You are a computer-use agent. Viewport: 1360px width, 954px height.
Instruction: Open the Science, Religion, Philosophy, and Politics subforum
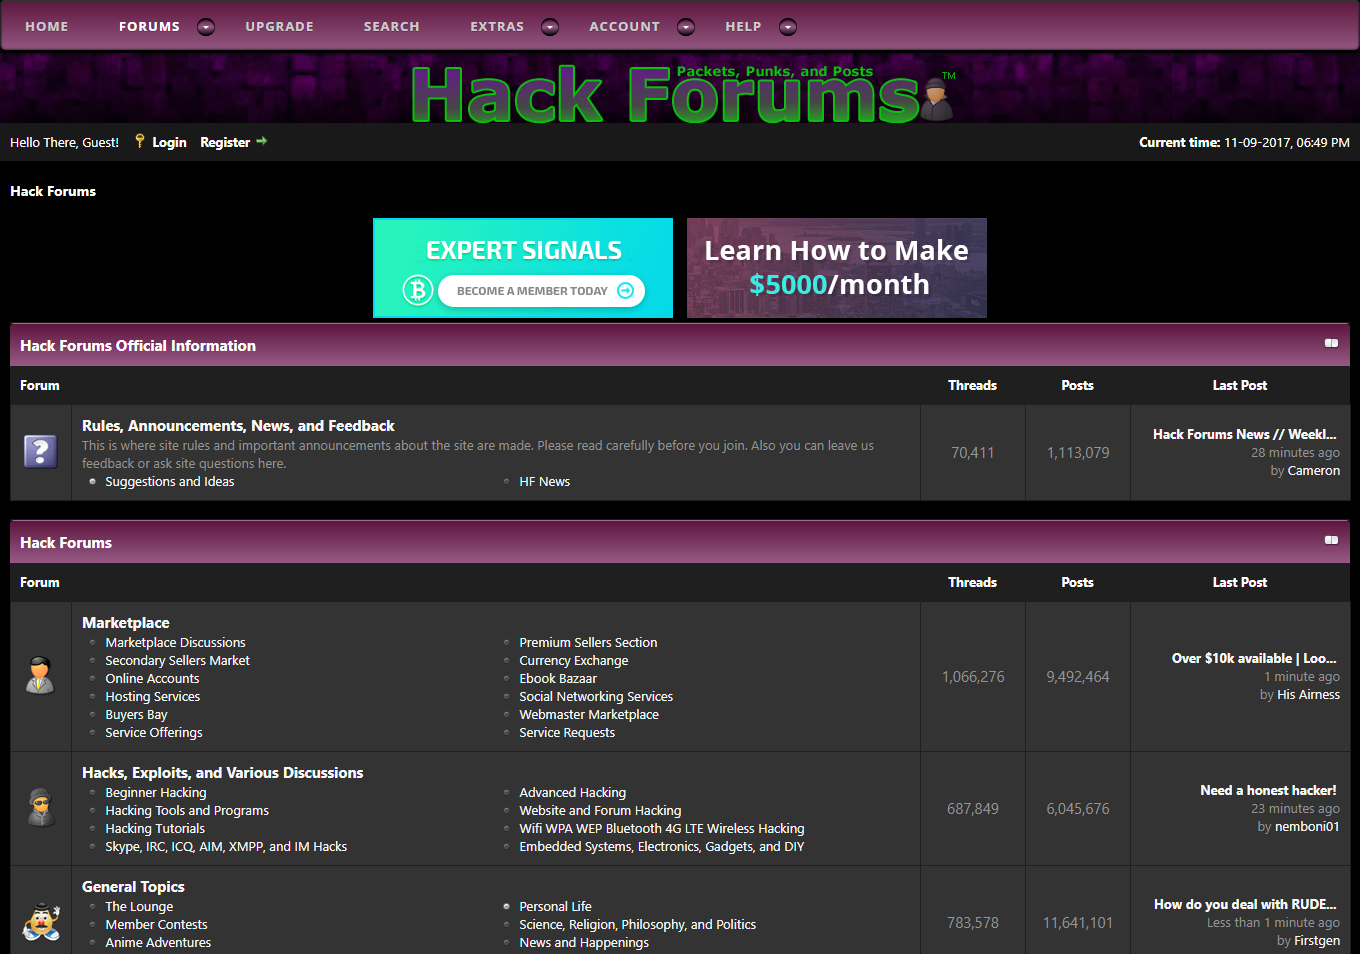pyautogui.click(x=638, y=925)
